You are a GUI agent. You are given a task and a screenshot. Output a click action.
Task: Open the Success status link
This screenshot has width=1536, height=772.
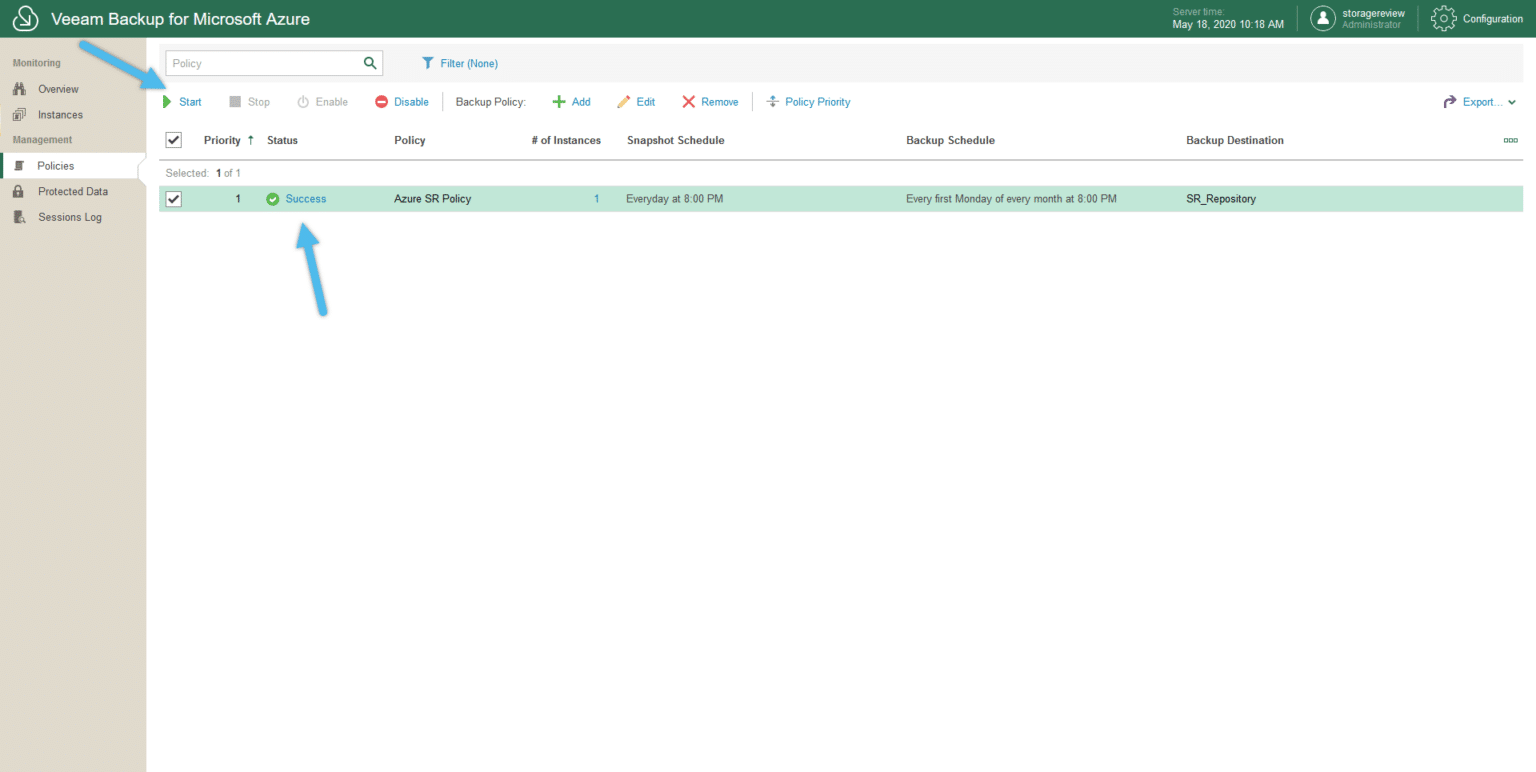306,199
